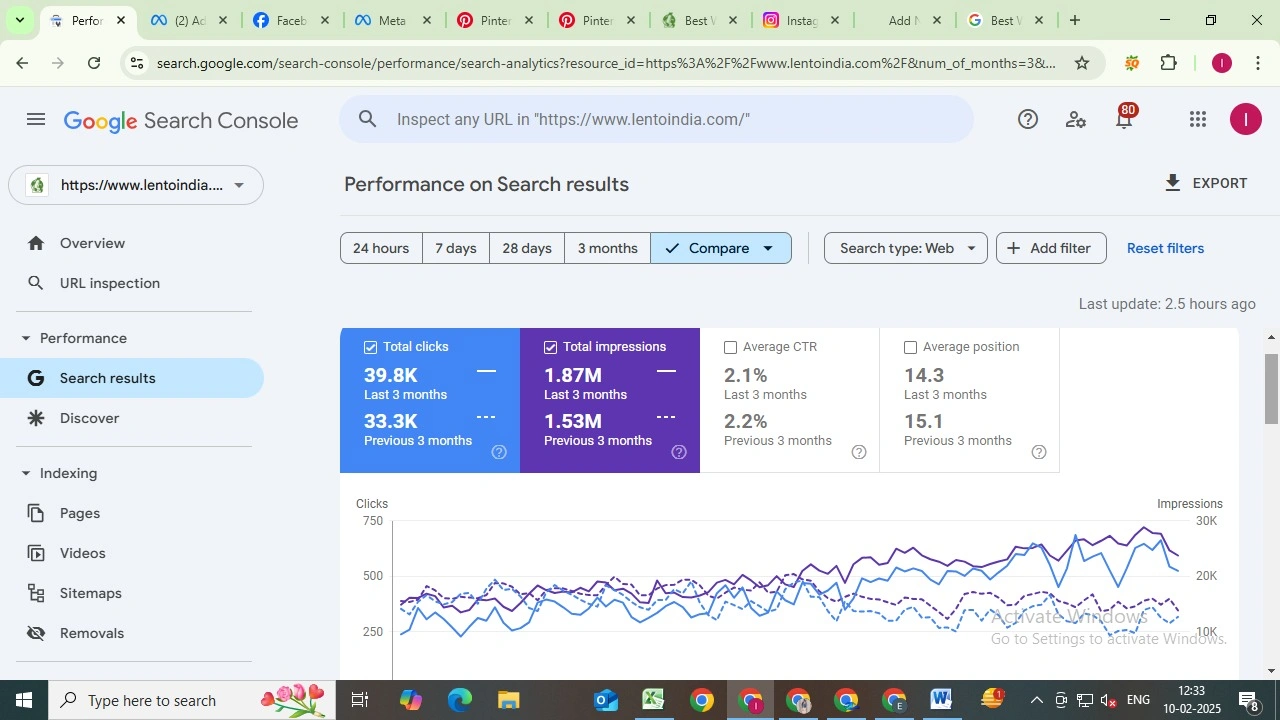Viewport: 1280px width, 720px height.
Task: Open Chrome tab search dropdown
Action: [19, 20]
